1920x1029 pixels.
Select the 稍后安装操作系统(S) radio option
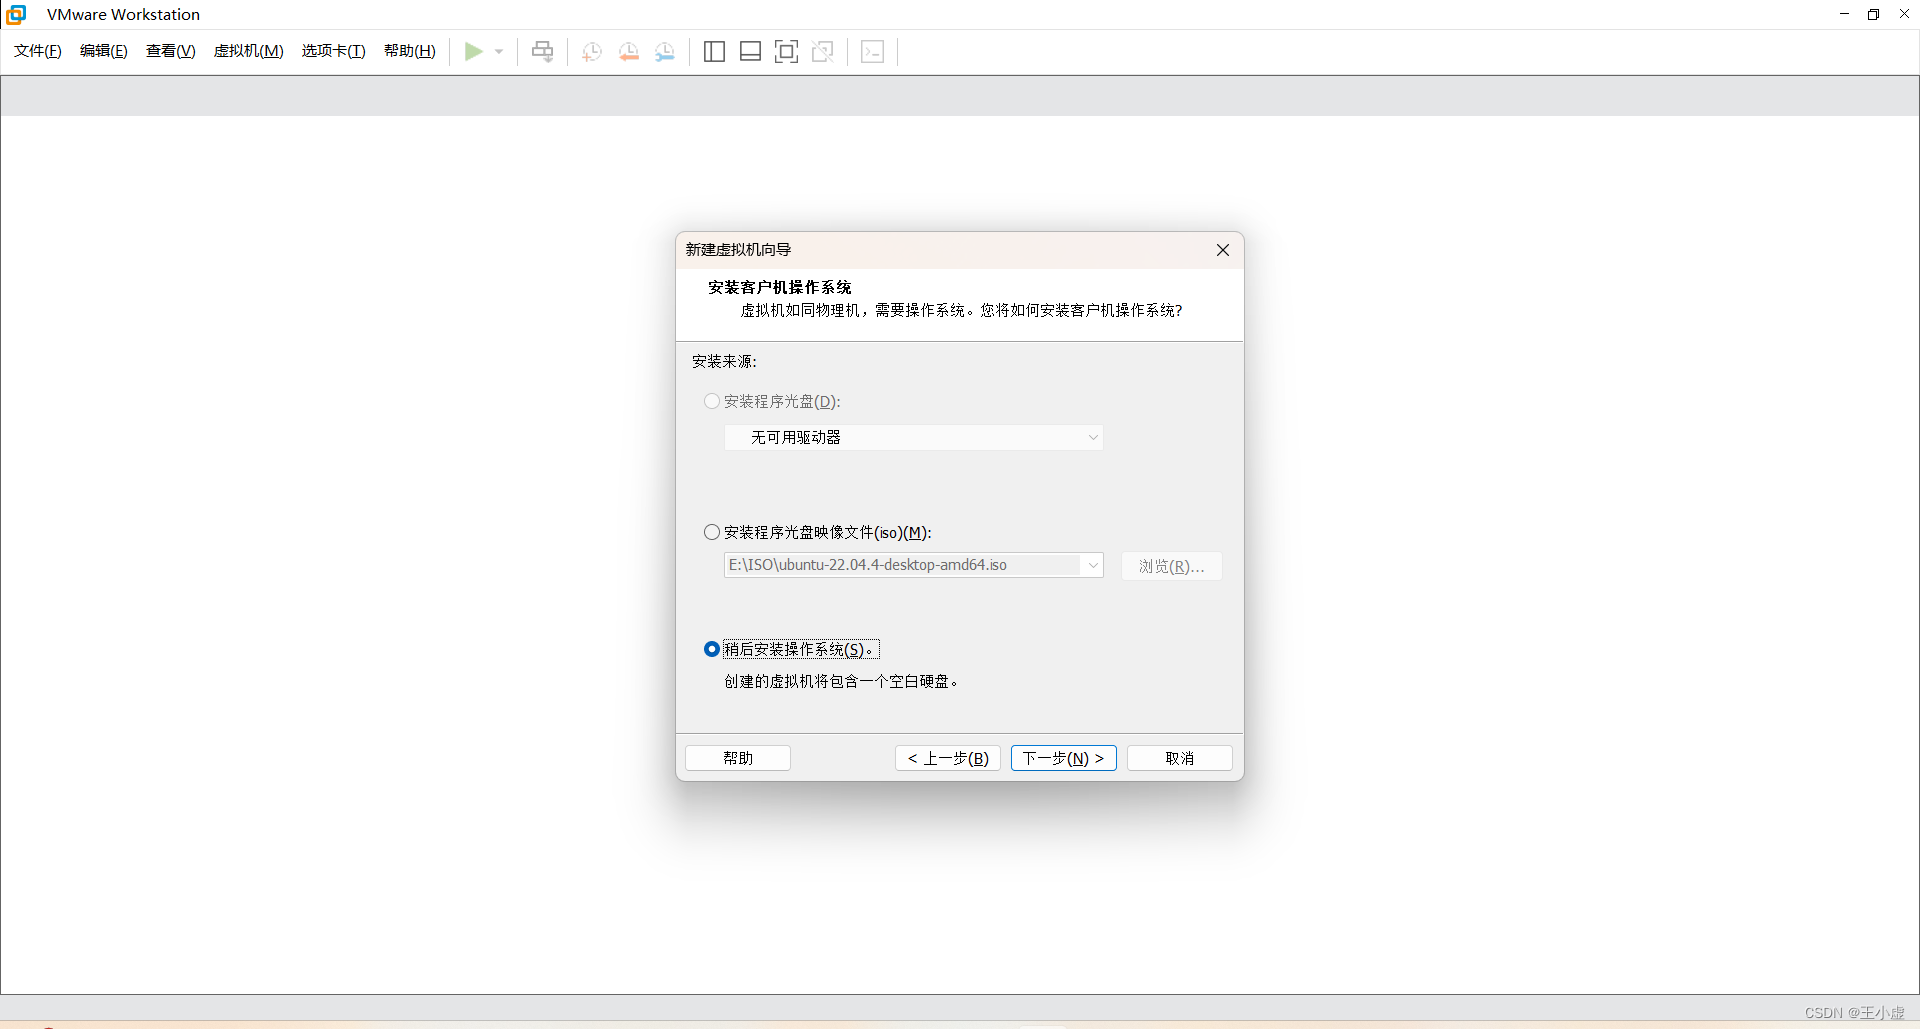(712, 649)
